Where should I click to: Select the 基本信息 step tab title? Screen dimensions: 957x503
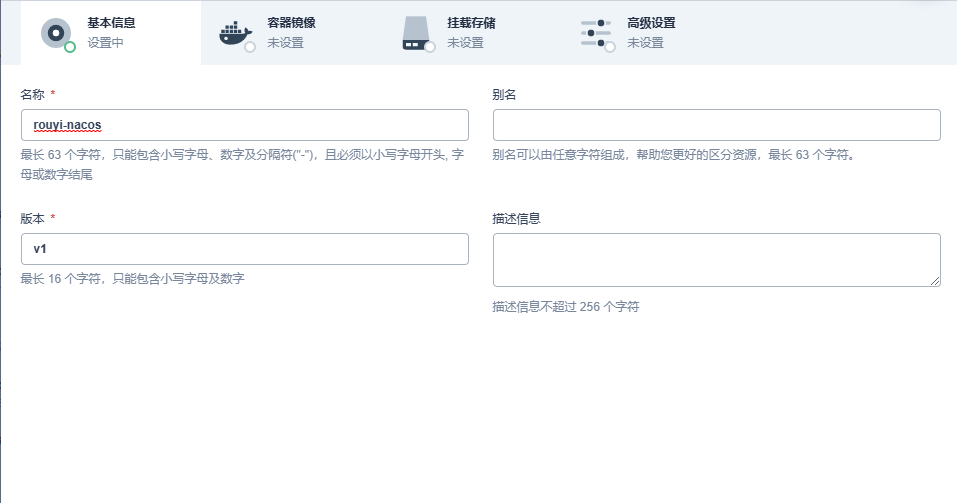pos(111,23)
